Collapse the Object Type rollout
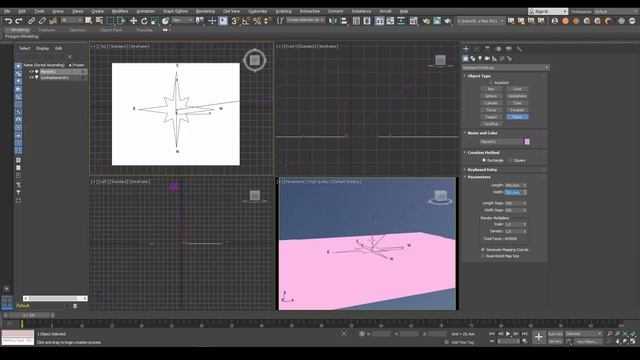This screenshot has height=360, width=640. [479, 76]
